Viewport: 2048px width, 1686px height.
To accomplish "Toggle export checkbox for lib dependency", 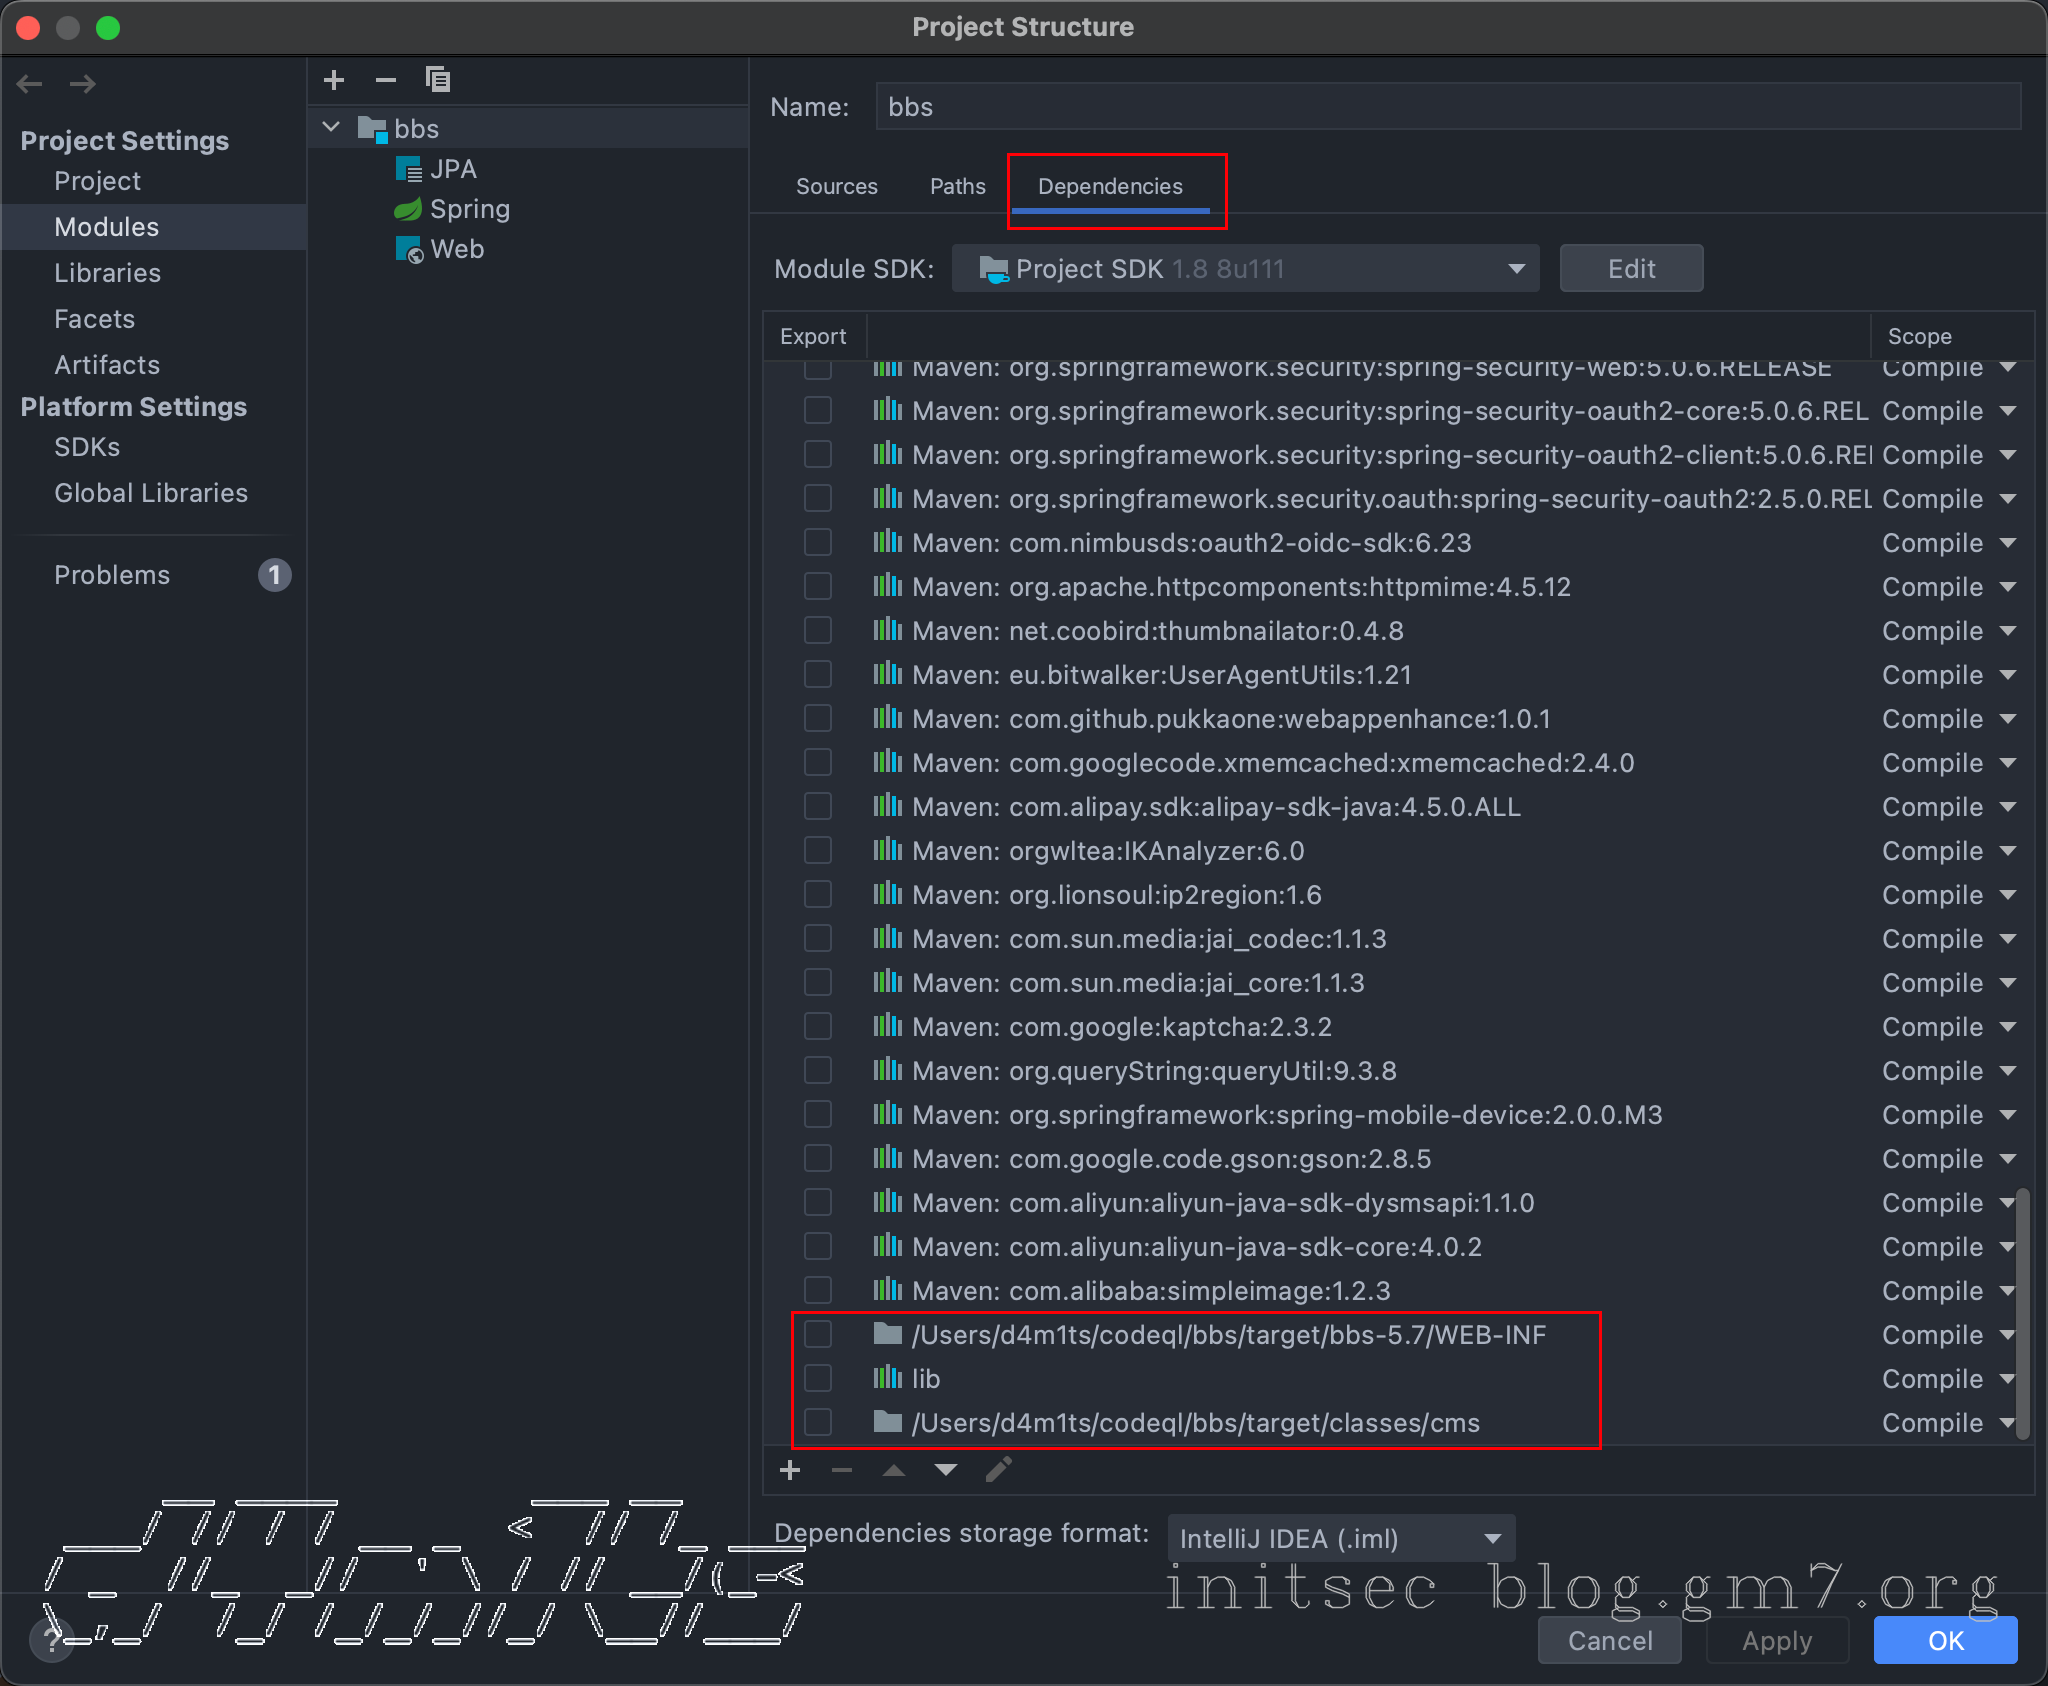I will [x=818, y=1379].
